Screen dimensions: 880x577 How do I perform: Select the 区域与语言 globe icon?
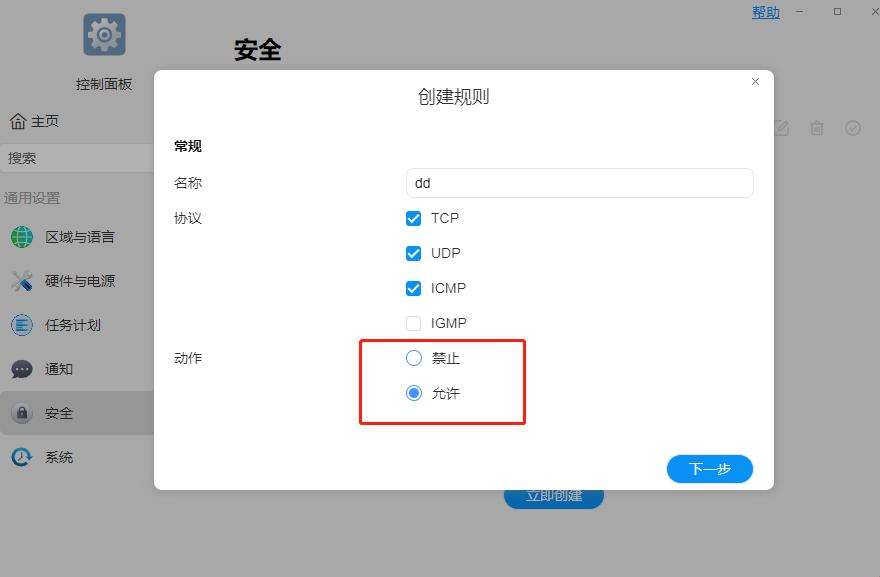click(21, 238)
